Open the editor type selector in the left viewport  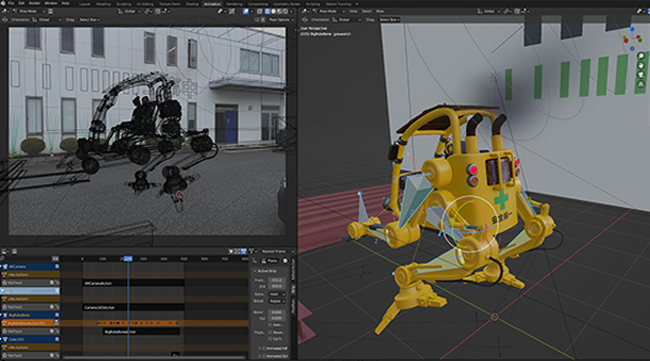pos(4,11)
